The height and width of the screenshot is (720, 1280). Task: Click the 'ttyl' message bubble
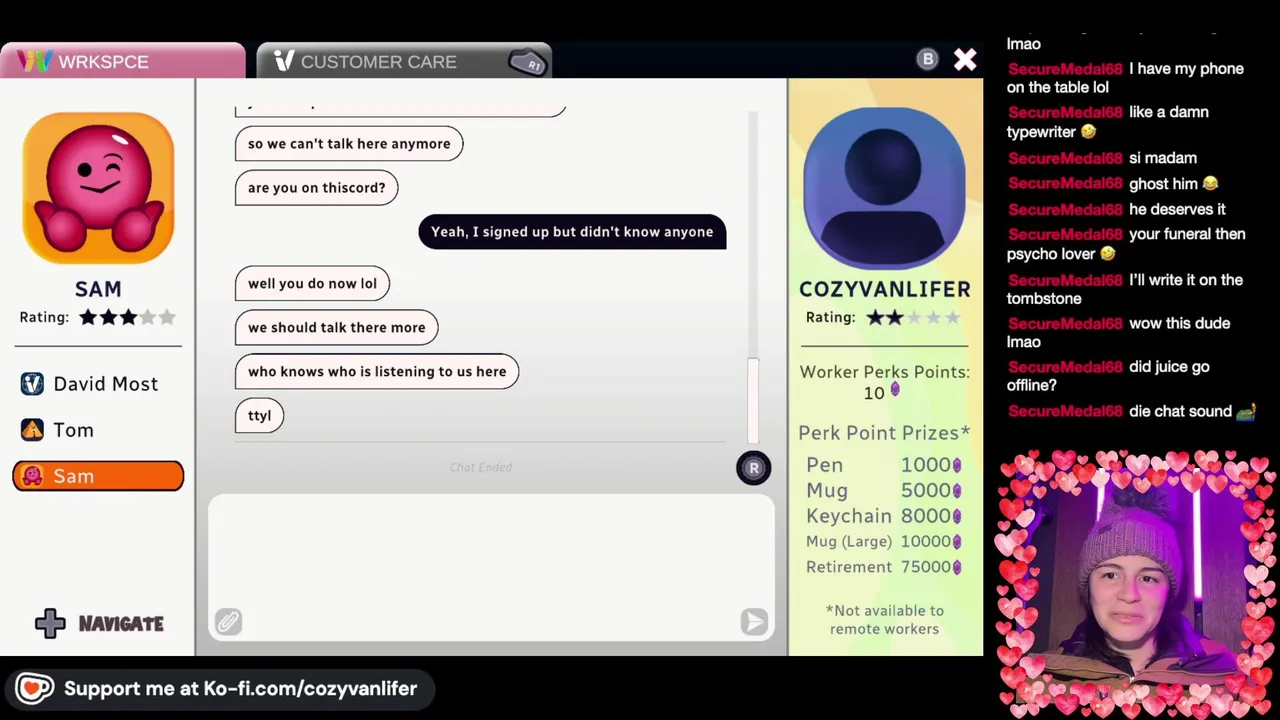click(x=260, y=416)
